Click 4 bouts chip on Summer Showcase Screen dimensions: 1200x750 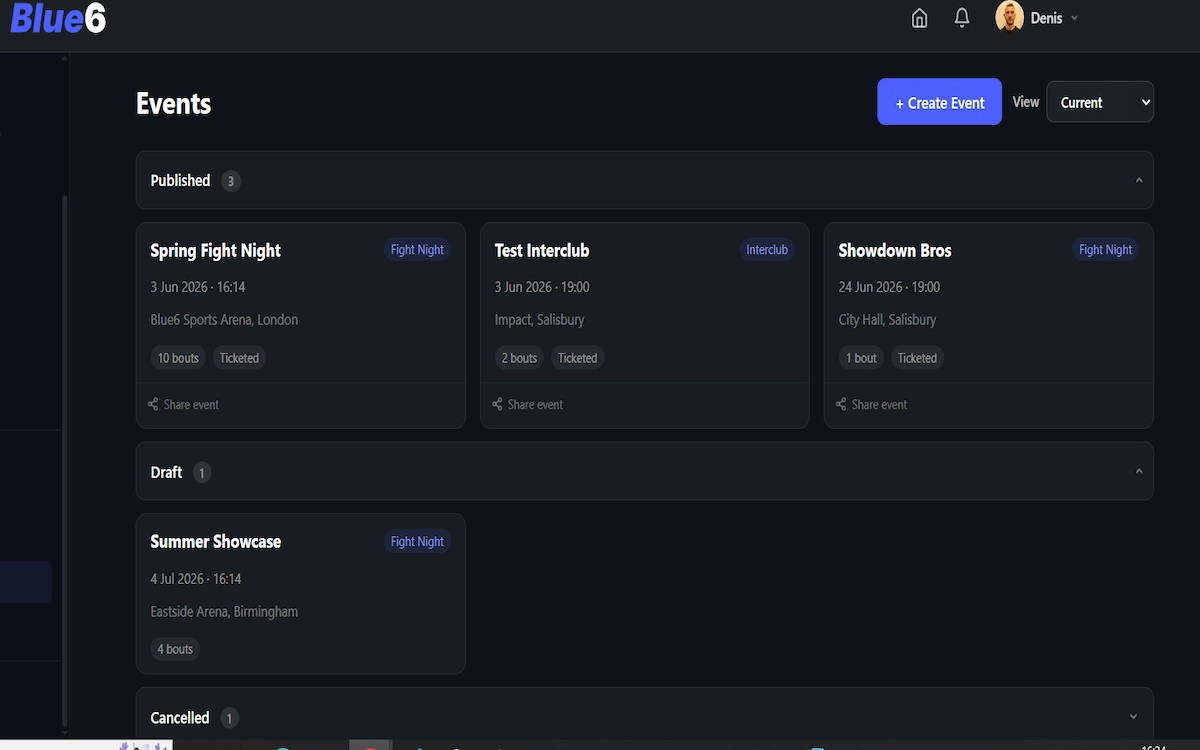175,649
